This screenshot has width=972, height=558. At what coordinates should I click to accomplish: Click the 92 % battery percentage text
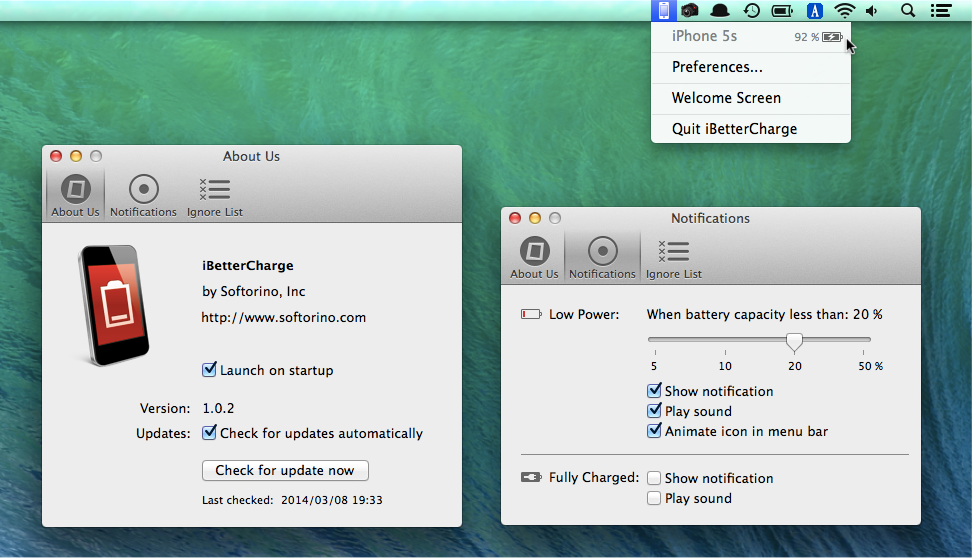pos(806,37)
